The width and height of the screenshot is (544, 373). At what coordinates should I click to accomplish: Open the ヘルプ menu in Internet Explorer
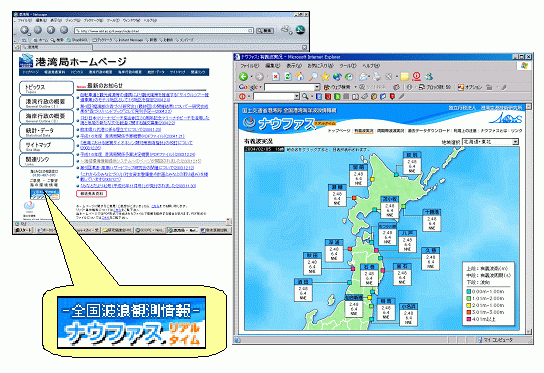[371, 66]
